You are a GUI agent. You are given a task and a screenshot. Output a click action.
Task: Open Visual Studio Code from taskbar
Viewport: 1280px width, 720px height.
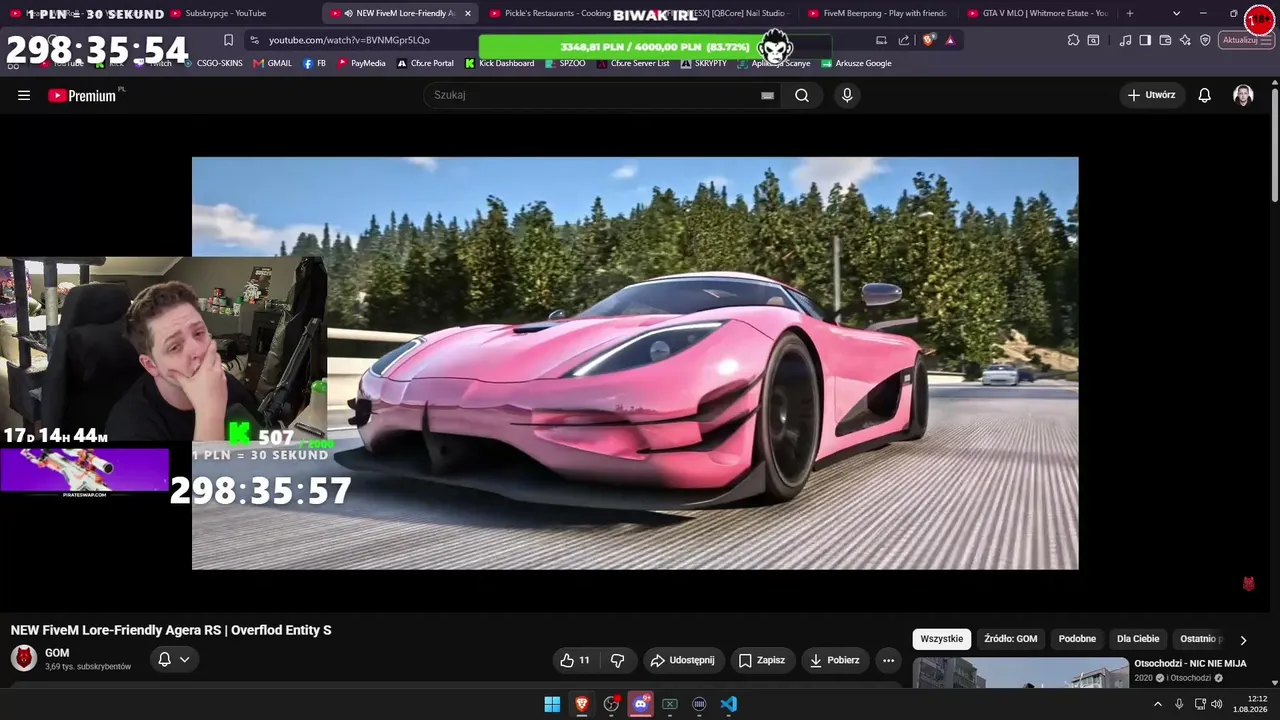tap(728, 704)
